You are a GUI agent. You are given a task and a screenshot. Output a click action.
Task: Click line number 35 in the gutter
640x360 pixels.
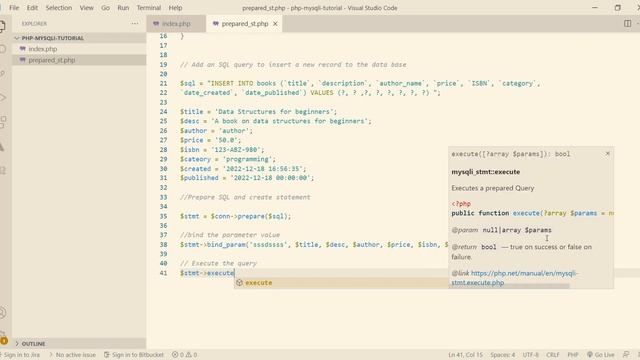click(163, 216)
